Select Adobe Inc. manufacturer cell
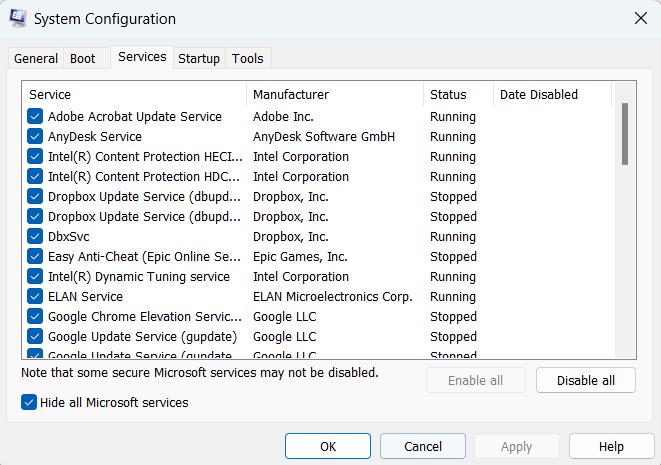 click(283, 116)
